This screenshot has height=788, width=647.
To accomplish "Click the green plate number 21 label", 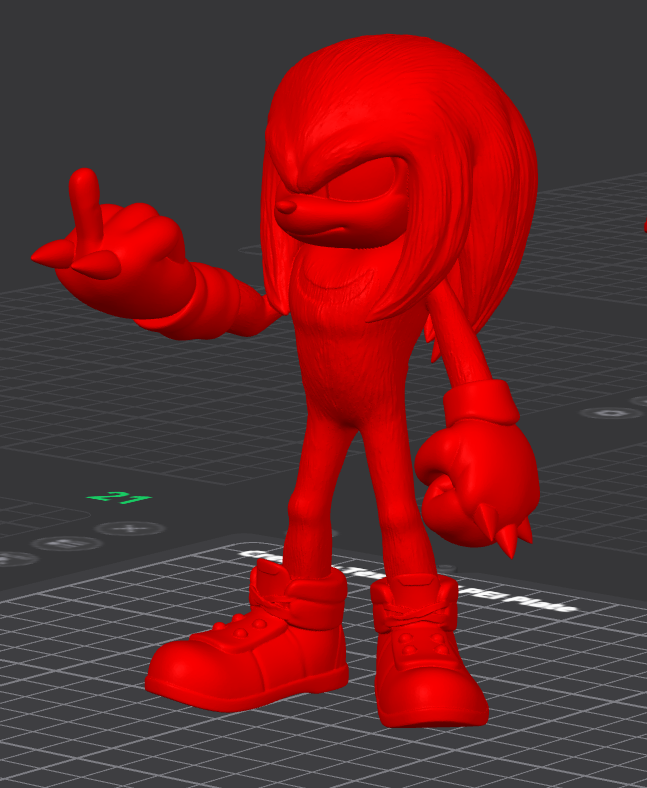I will (x=119, y=498).
